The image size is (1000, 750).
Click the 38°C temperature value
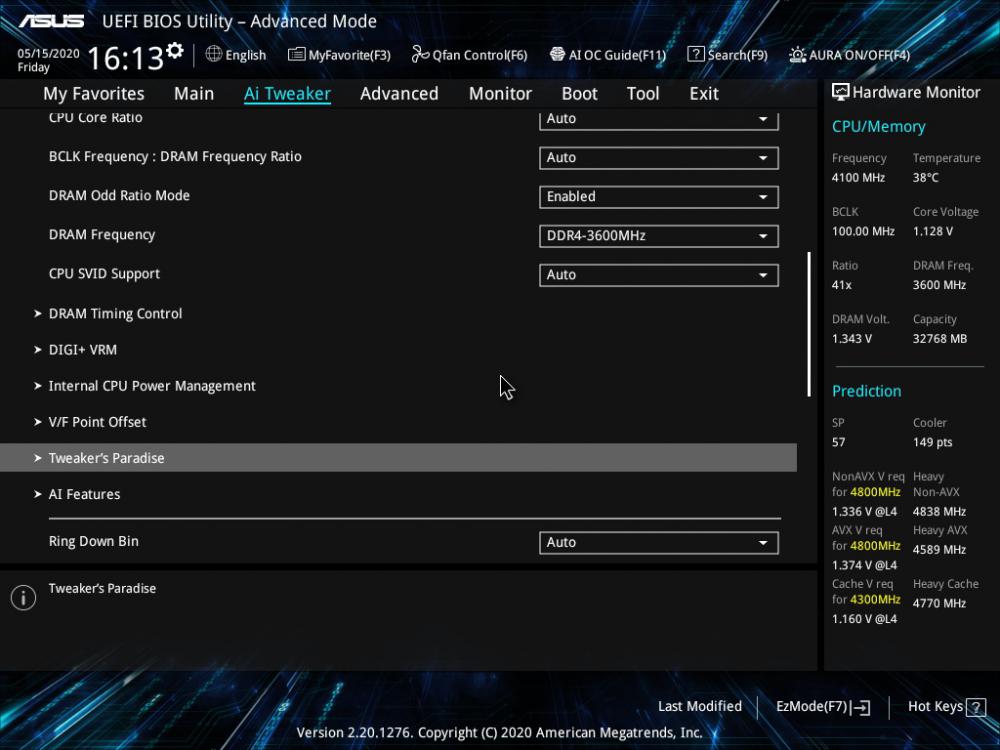925,178
